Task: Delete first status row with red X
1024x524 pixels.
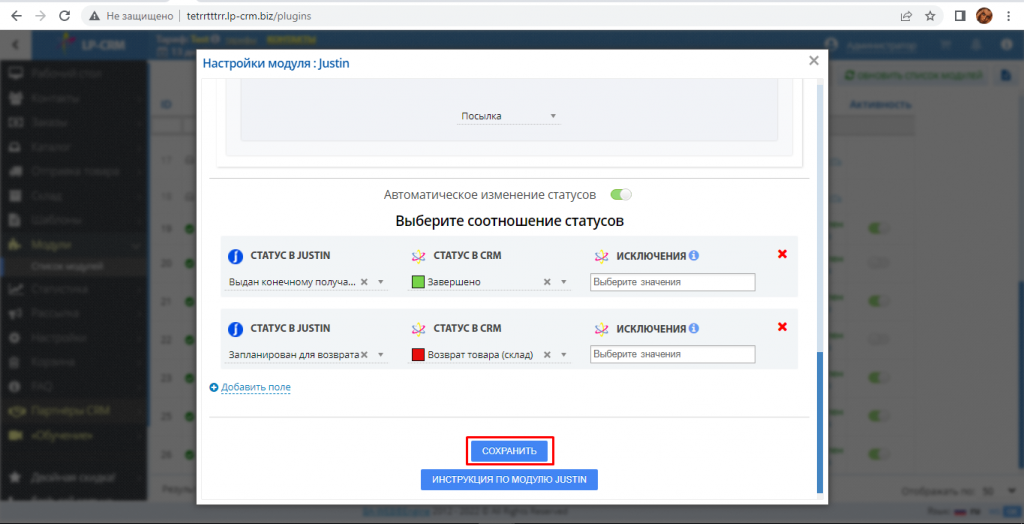Action: [782, 254]
